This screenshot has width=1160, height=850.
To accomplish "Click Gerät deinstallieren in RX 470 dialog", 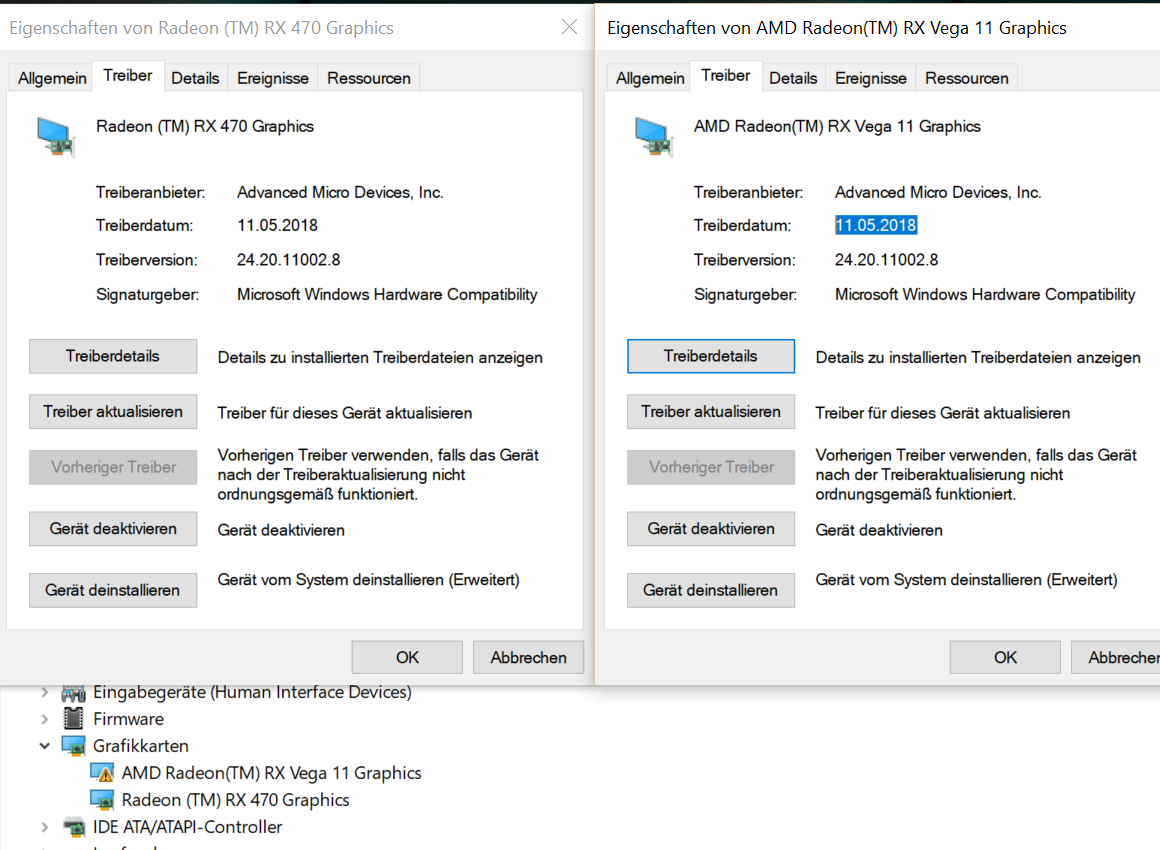I will [x=113, y=590].
